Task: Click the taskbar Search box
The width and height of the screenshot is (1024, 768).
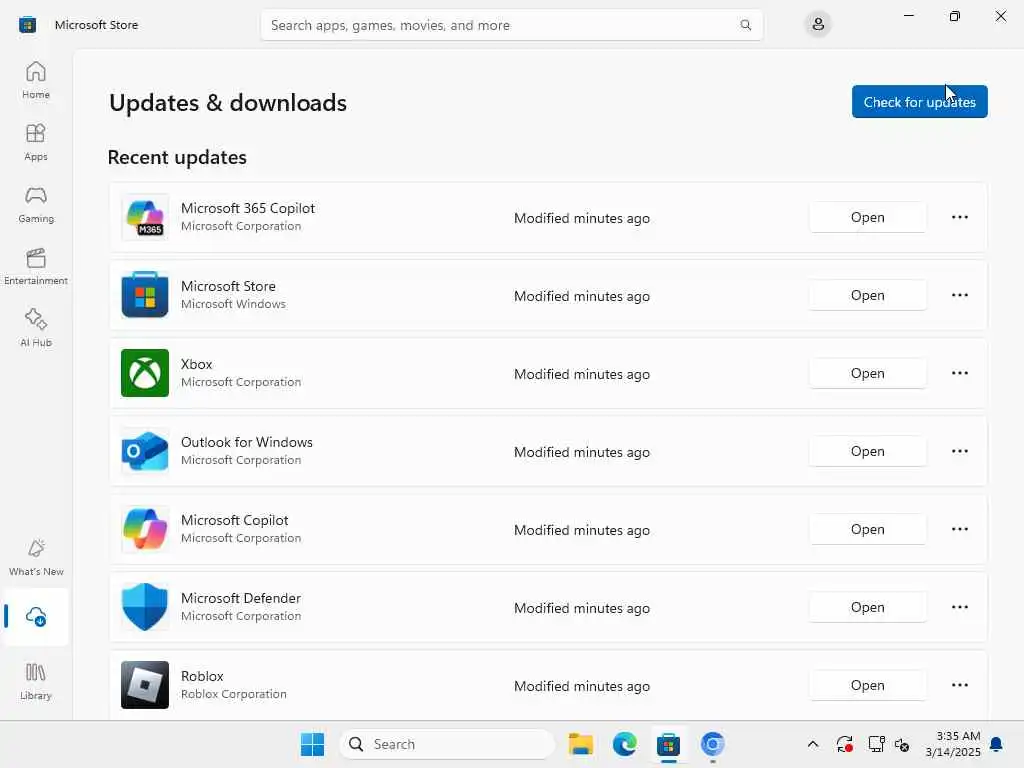Action: pyautogui.click(x=447, y=744)
